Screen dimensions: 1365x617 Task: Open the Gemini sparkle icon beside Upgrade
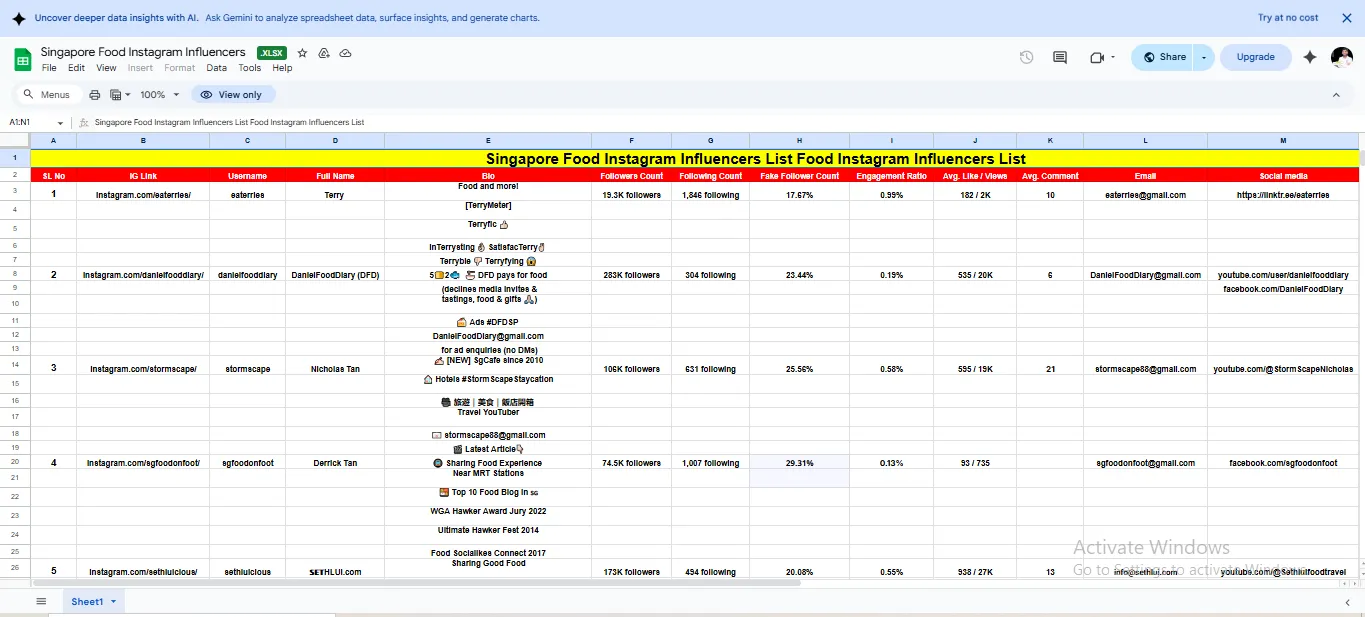click(1310, 57)
